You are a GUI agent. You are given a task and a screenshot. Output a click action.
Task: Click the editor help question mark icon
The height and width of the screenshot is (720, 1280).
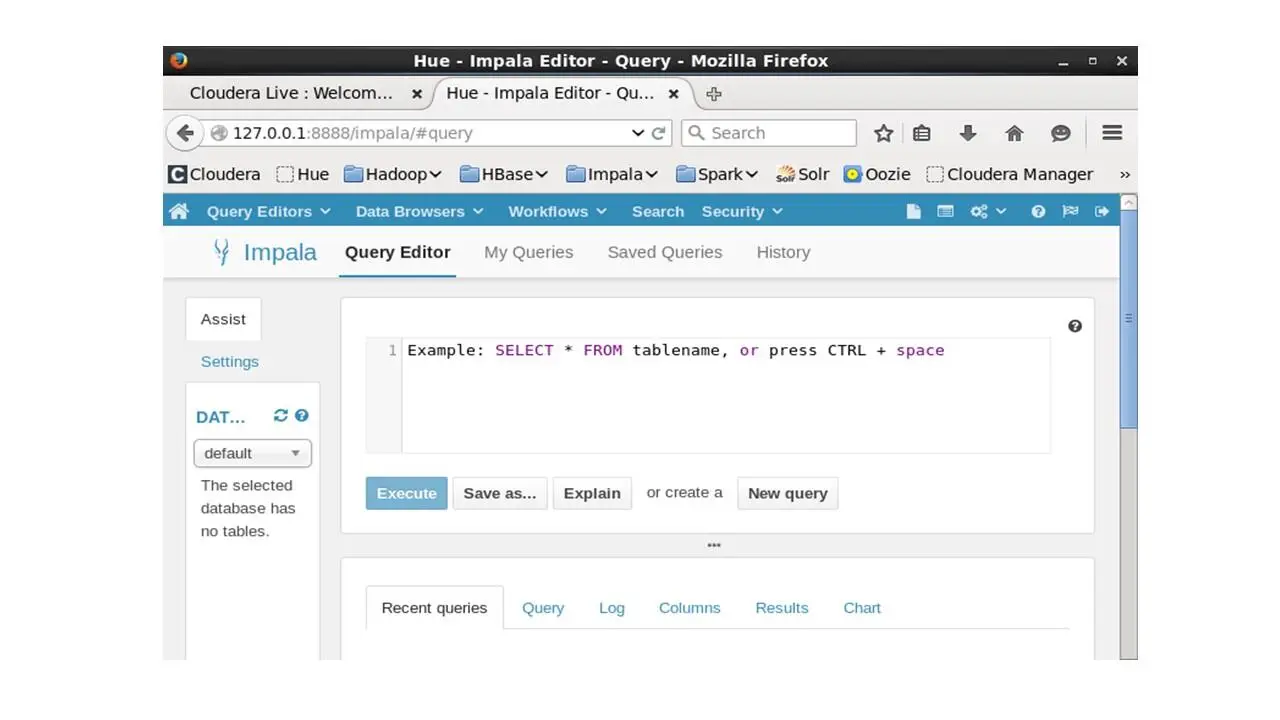(1075, 326)
